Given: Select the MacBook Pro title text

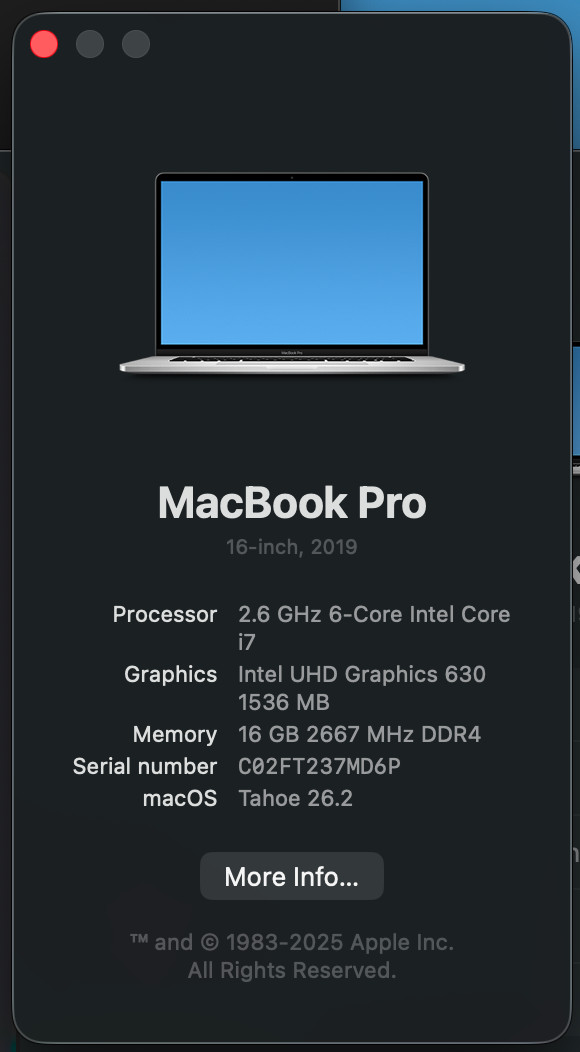Looking at the screenshot, I should point(292,503).
